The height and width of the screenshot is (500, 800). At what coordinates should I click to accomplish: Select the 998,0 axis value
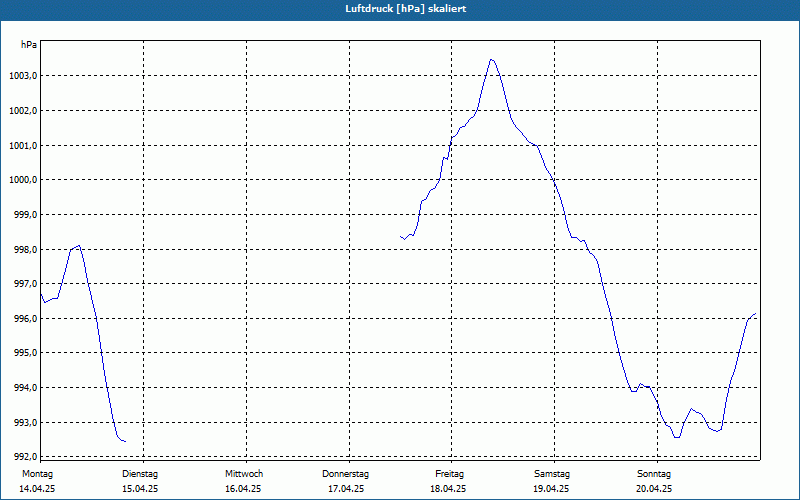25,250
